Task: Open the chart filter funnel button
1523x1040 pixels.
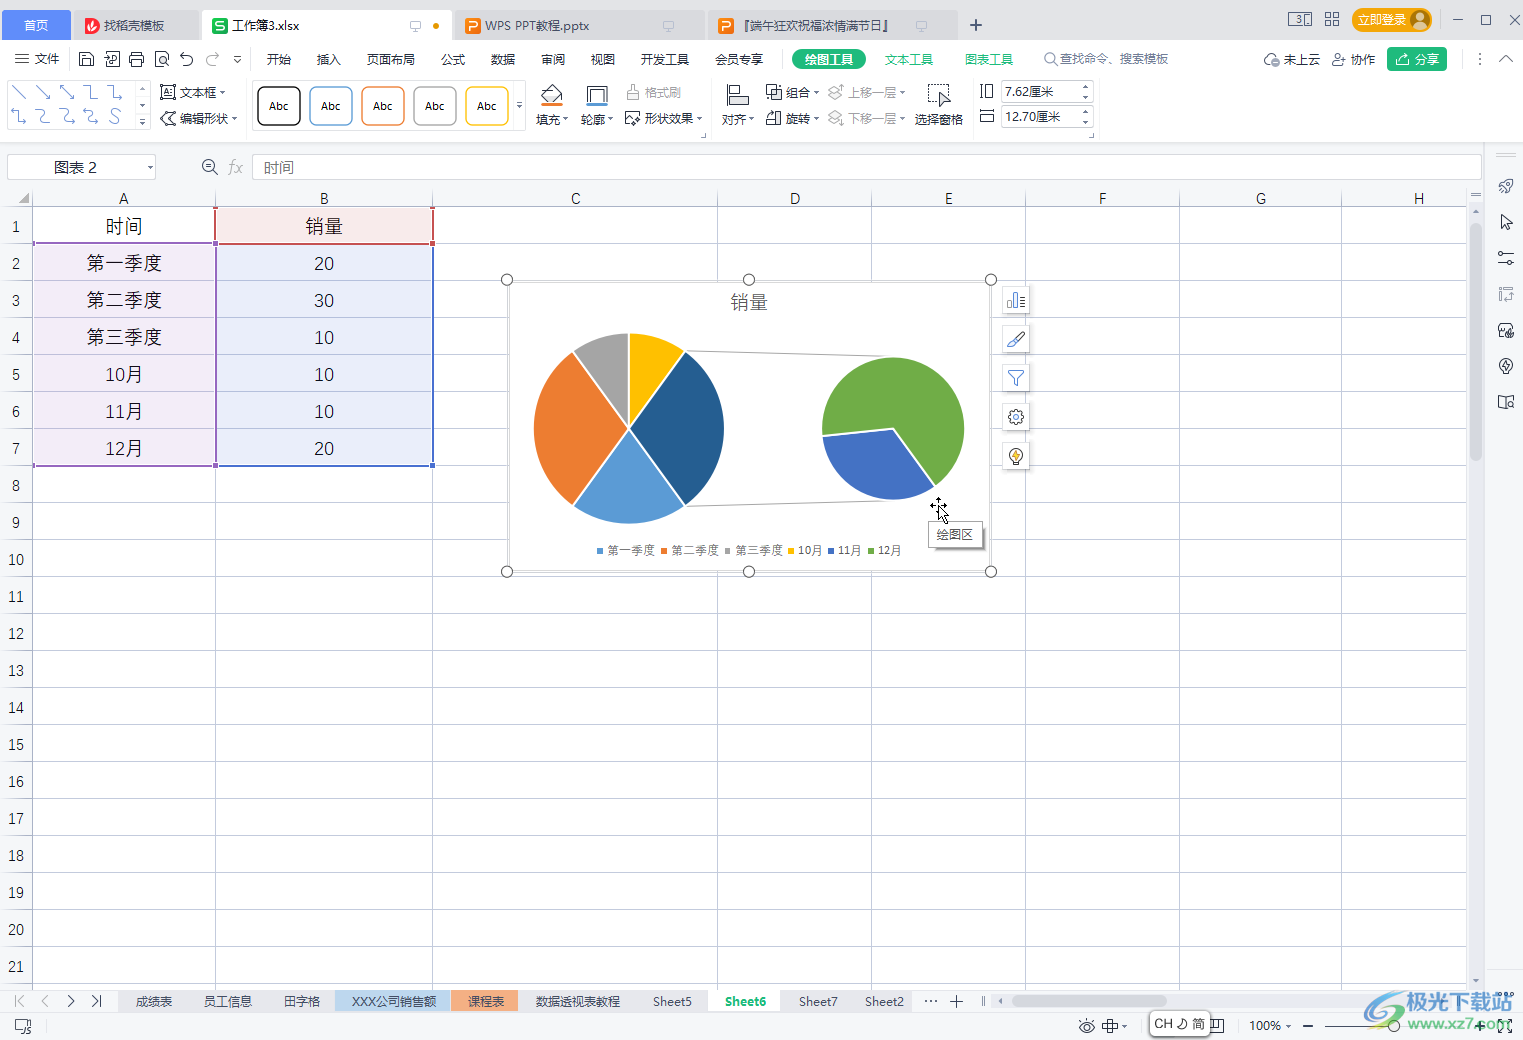Action: tap(1016, 378)
